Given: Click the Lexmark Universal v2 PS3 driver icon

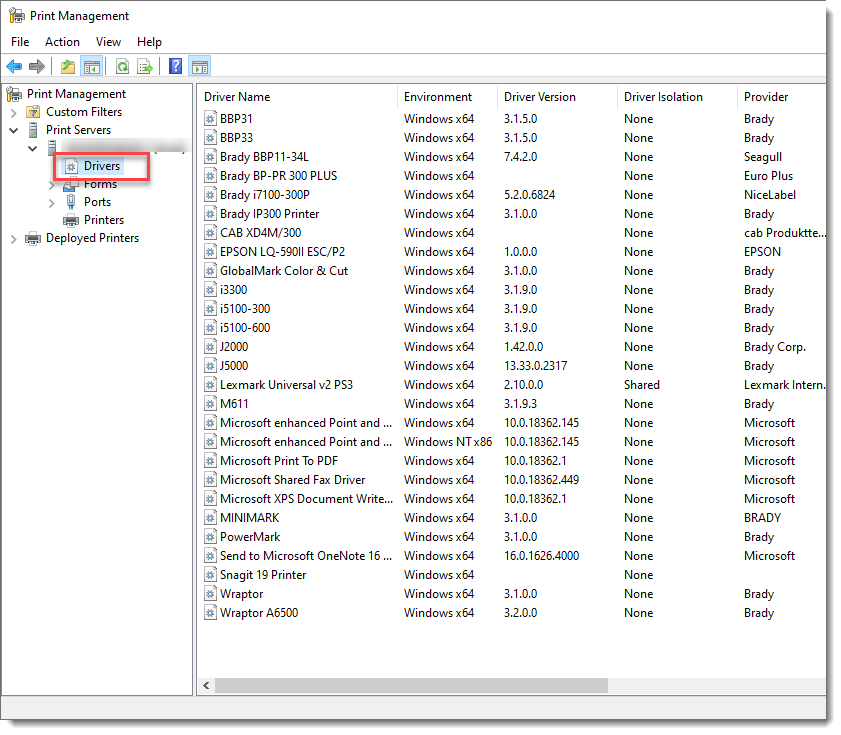Looking at the screenshot, I should [x=210, y=385].
